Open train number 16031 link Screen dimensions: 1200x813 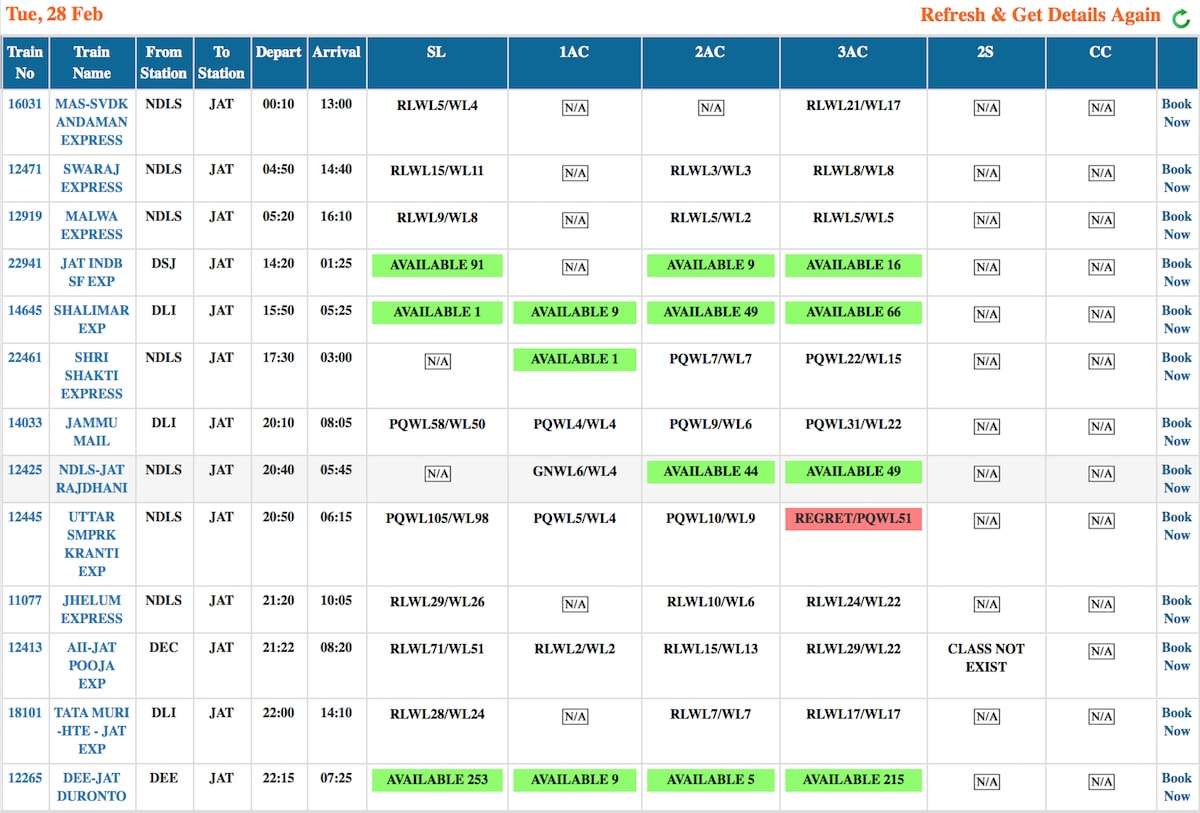[x=25, y=104]
